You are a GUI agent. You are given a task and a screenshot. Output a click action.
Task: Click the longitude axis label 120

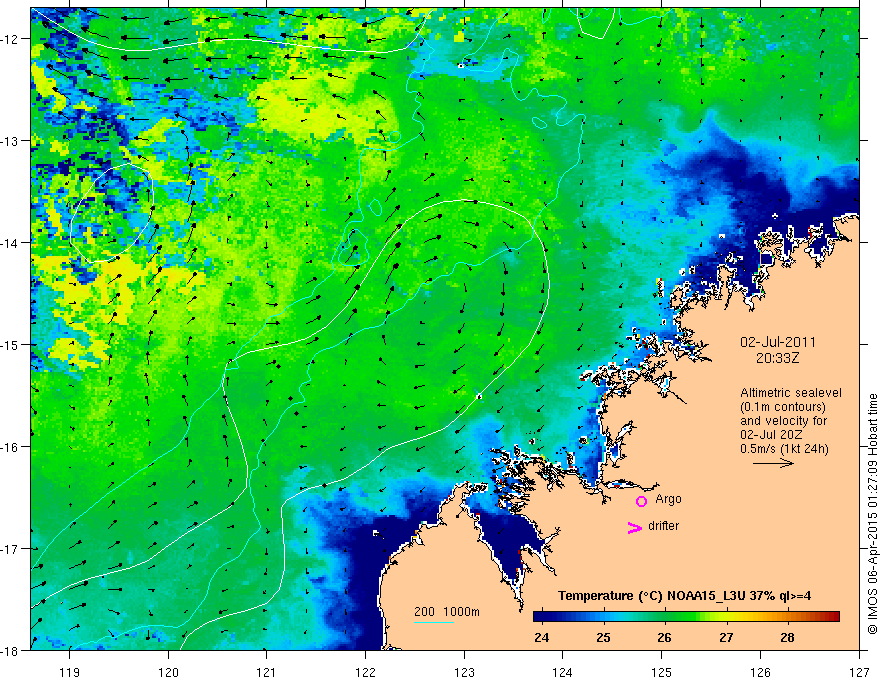click(168, 672)
